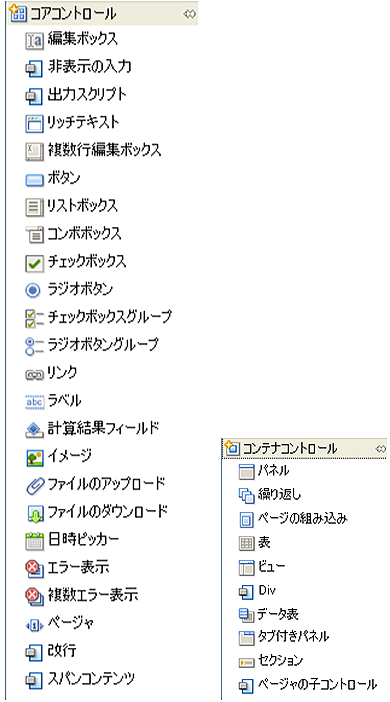The width and height of the screenshot is (390, 702).
Task: Click the pin arrows on コアコントロール header
Action: [189, 14]
